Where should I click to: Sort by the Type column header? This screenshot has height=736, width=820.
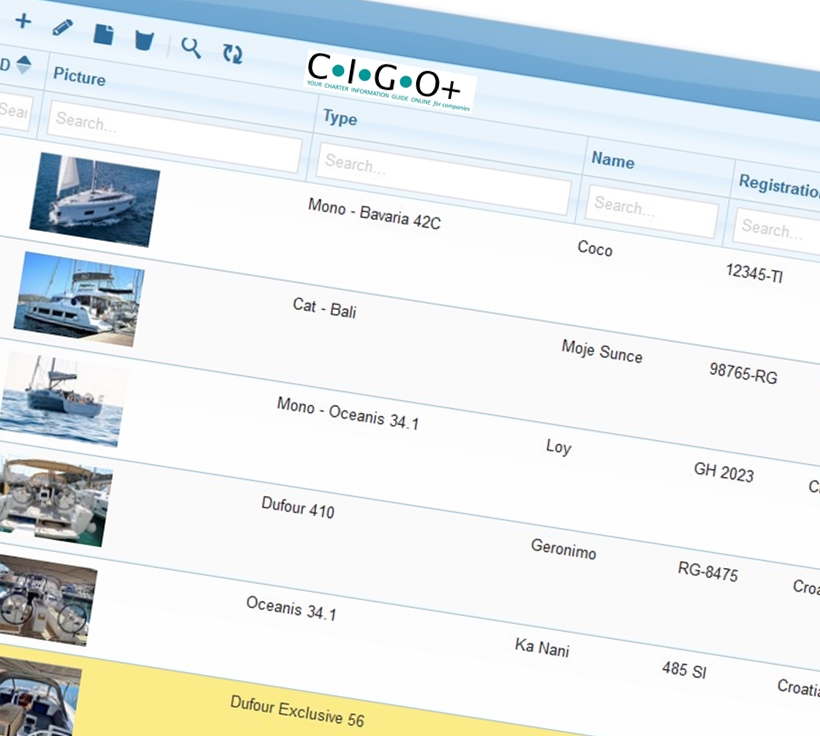(x=341, y=119)
